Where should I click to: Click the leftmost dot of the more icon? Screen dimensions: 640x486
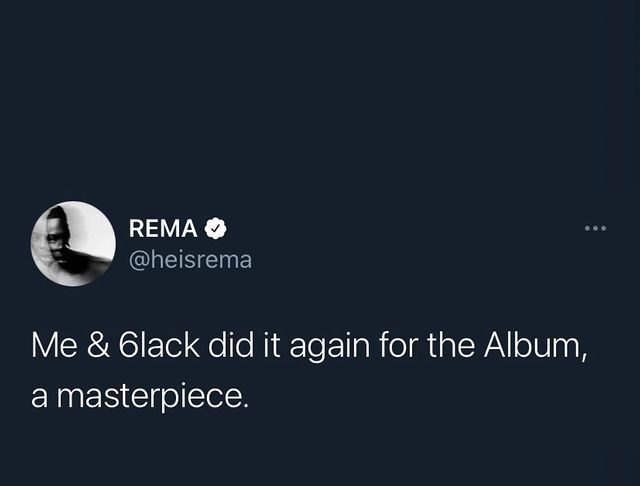click(x=587, y=230)
